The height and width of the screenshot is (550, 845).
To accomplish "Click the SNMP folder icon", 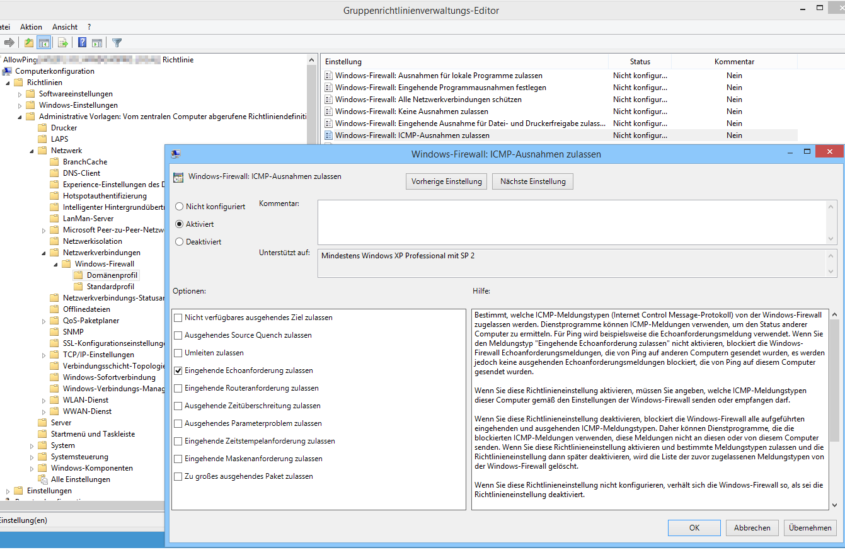I will [x=54, y=332].
